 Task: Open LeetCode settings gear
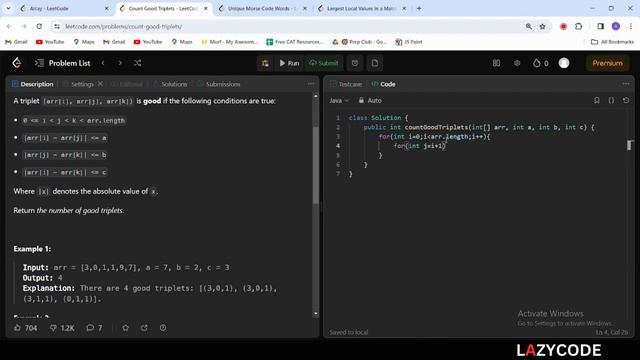517,63
